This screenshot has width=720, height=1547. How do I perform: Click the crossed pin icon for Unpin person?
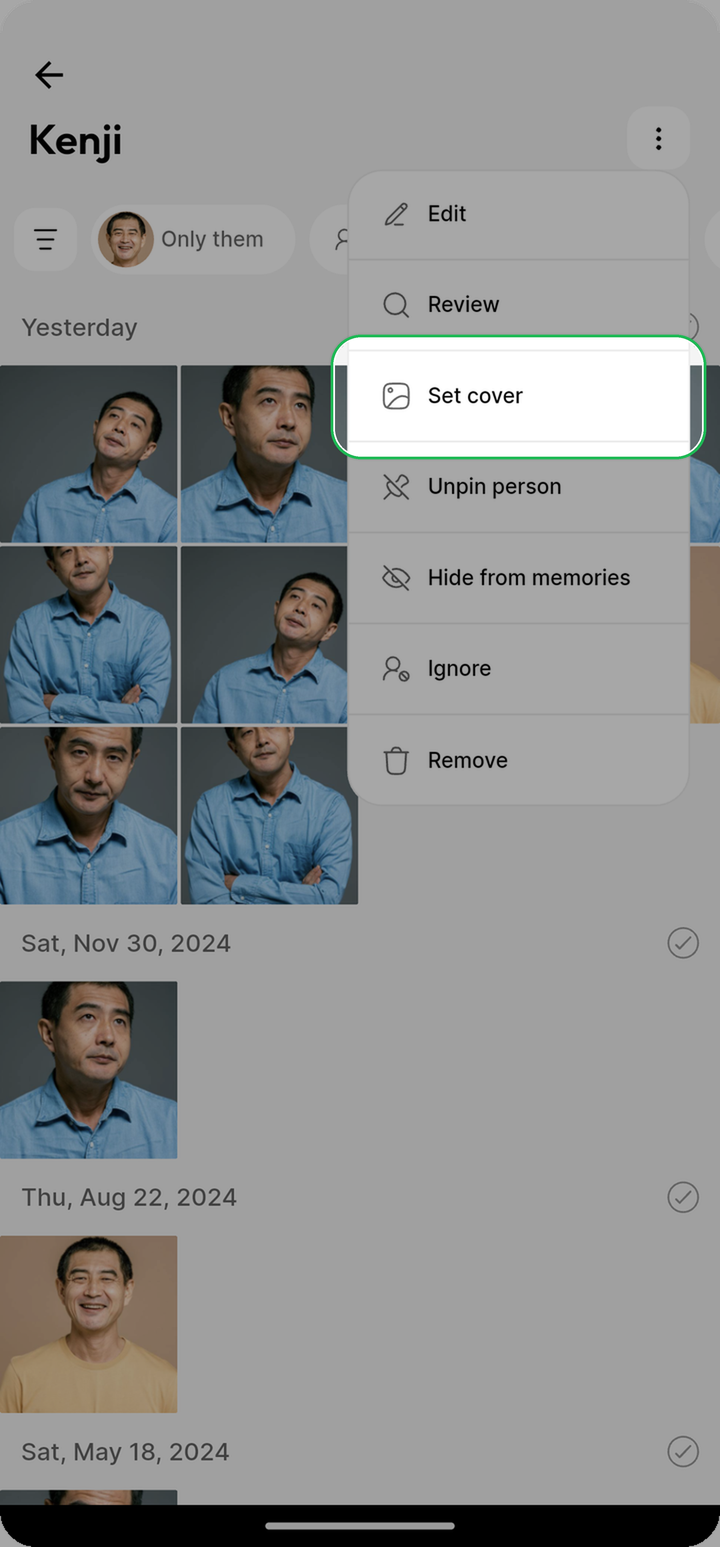396,487
